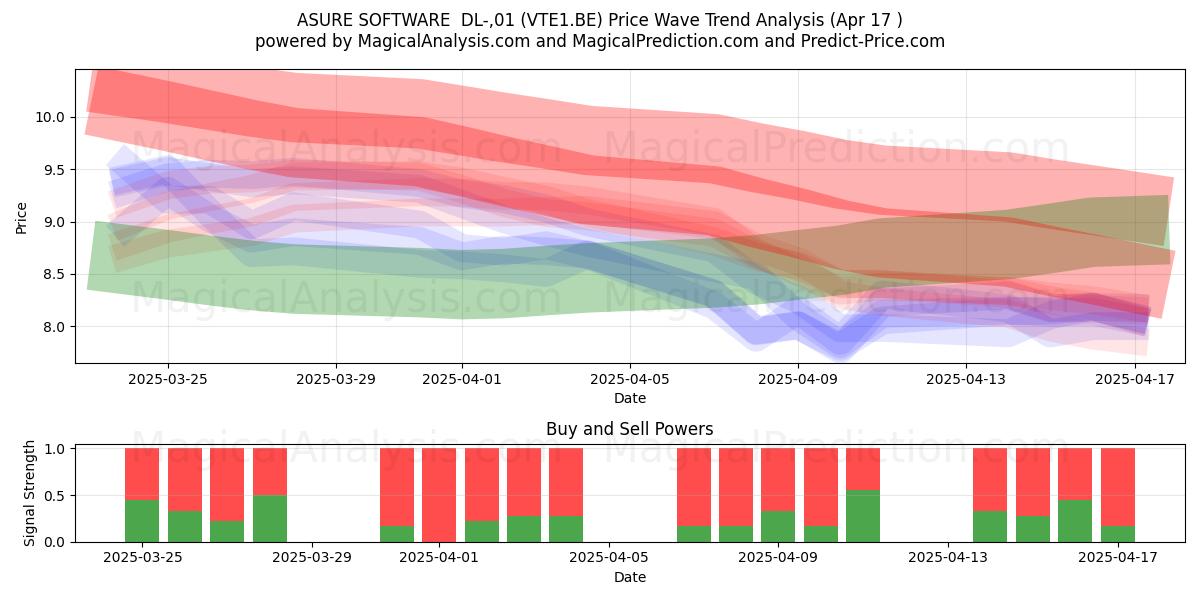
Task: Click the 2025-03-25 date tick under price chart
Action: click(168, 379)
